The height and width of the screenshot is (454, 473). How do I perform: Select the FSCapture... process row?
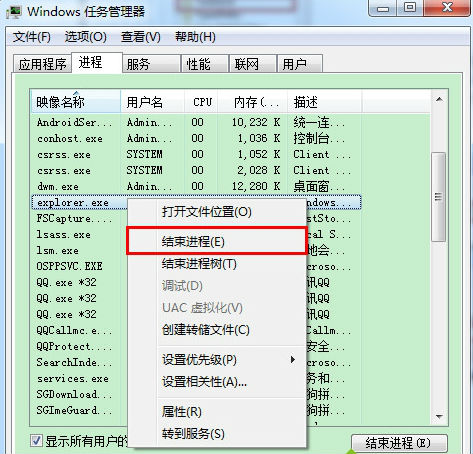click(79, 218)
